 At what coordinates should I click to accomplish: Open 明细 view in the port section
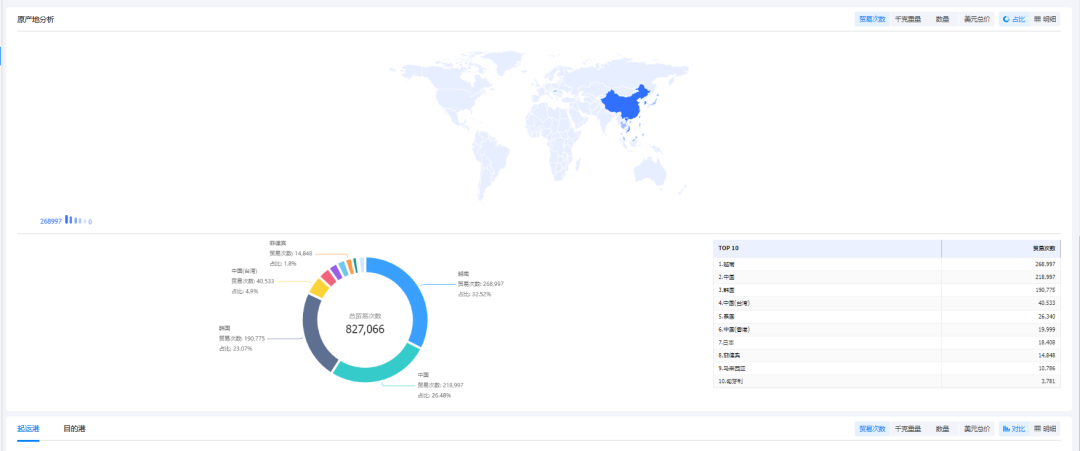coord(1045,429)
